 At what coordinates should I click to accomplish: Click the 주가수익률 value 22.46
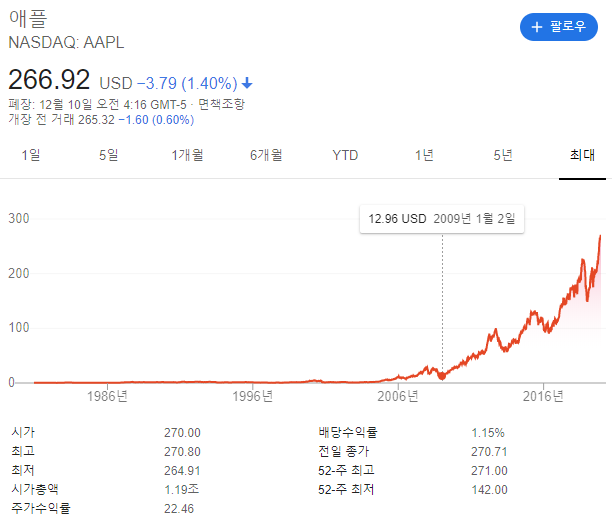click(x=179, y=509)
